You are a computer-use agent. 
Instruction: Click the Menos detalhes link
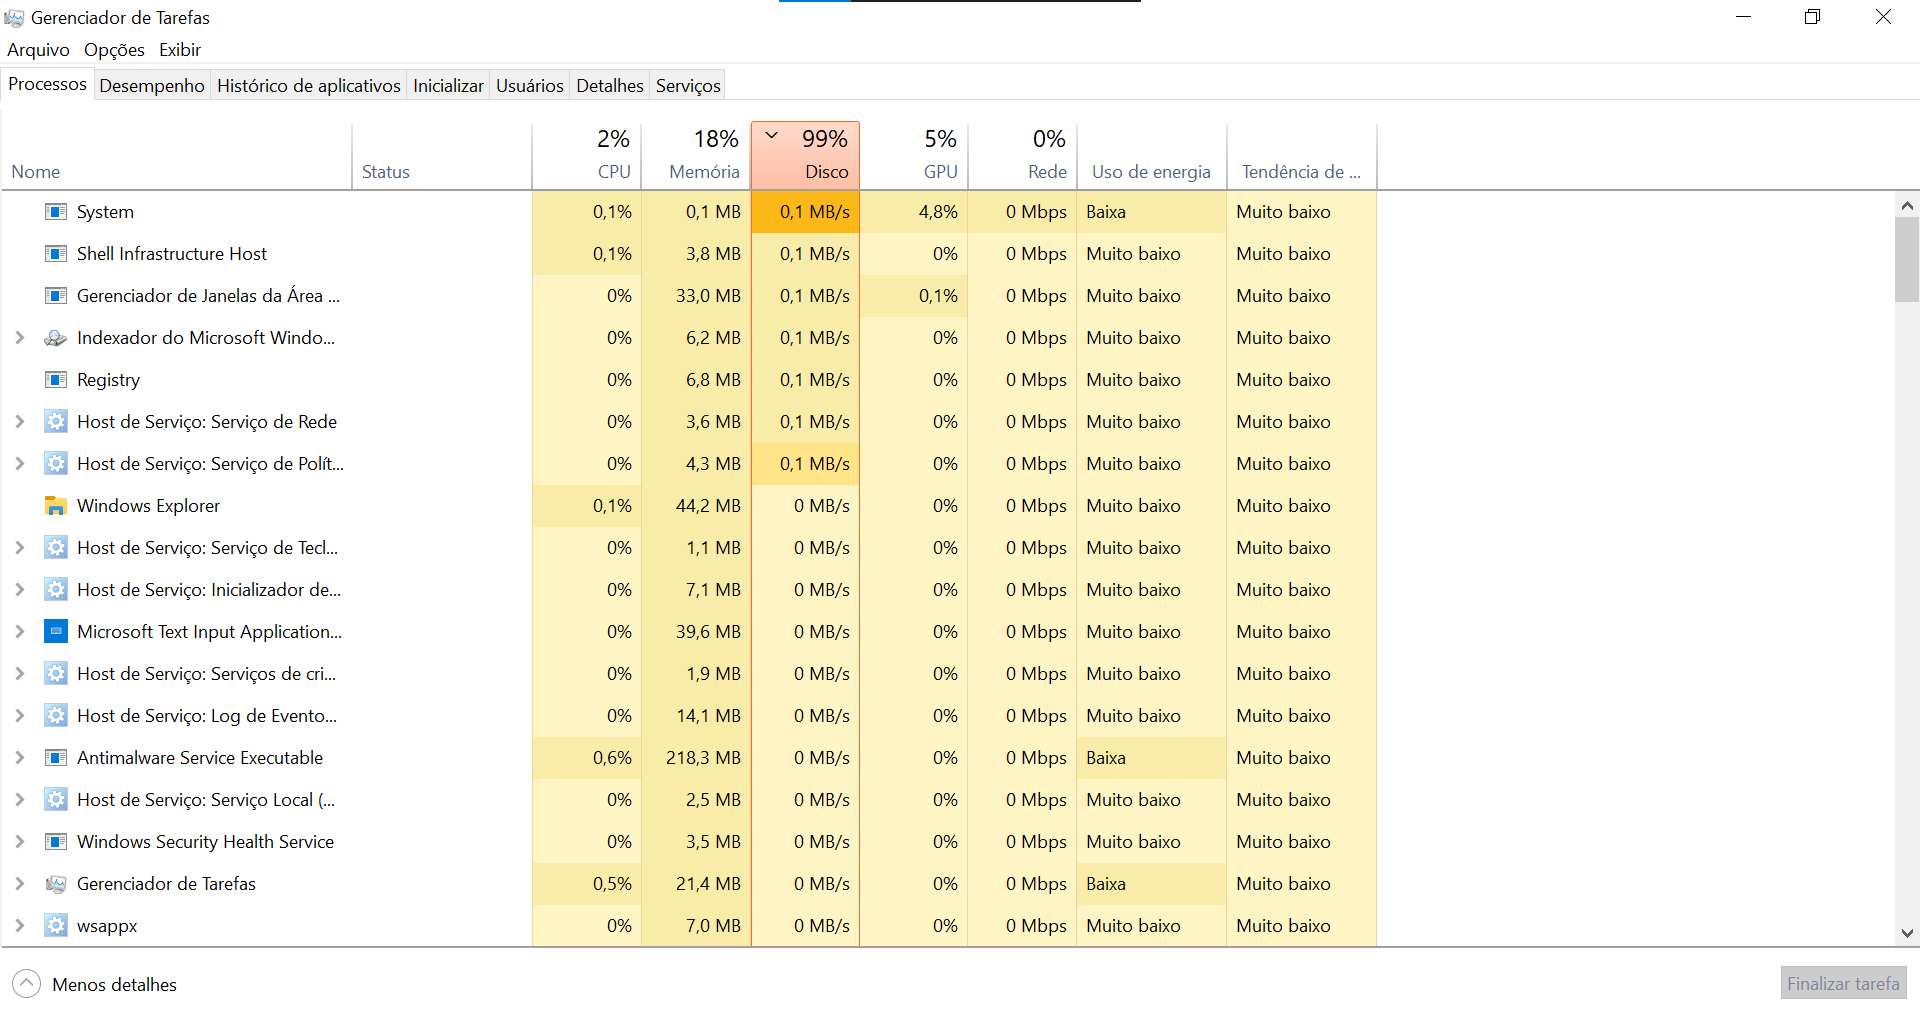pos(114,985)
